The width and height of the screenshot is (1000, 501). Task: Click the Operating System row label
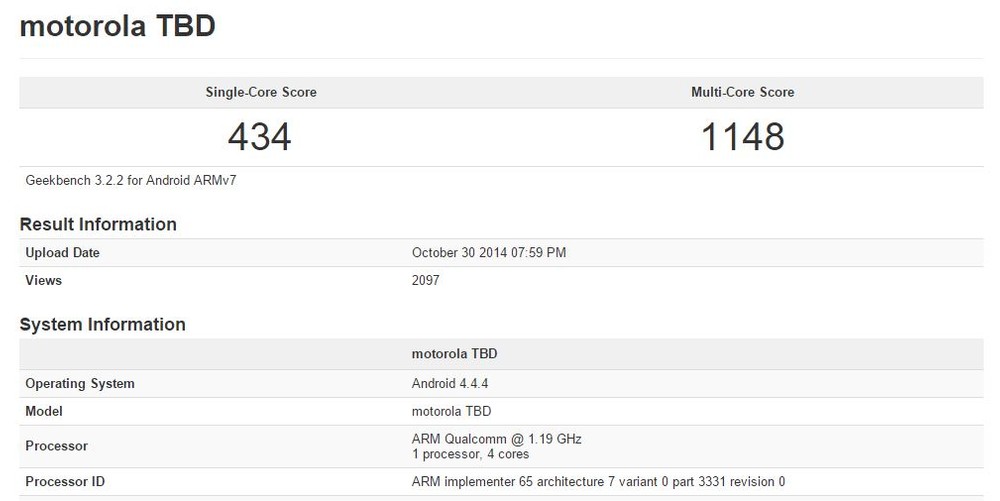coord(80,384)
